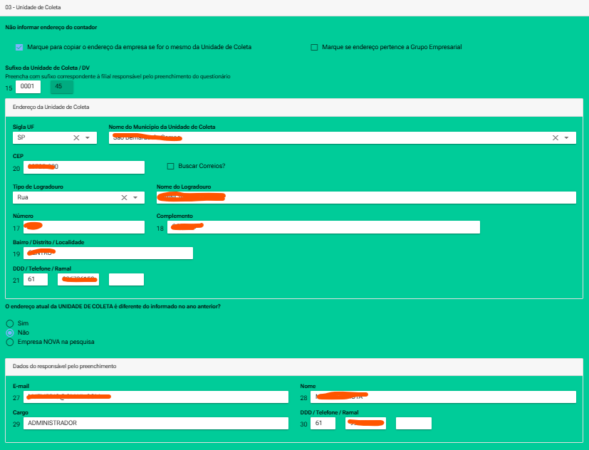Click the suffix field containing 0001
This screenshot has width=589, height=450.
click(28, 87)
